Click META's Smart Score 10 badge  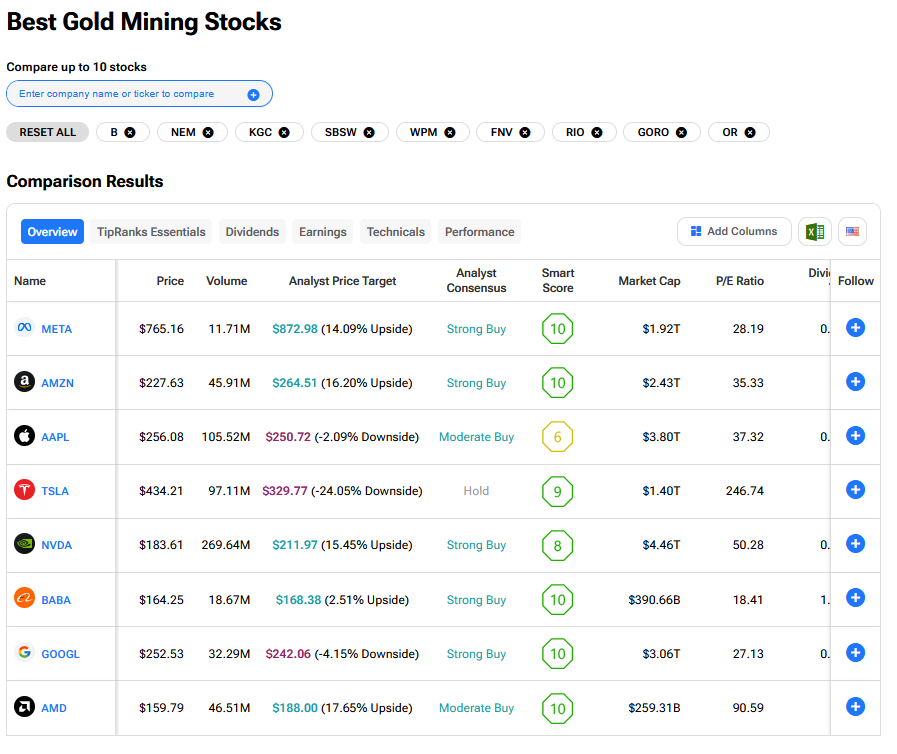(558, 328)
